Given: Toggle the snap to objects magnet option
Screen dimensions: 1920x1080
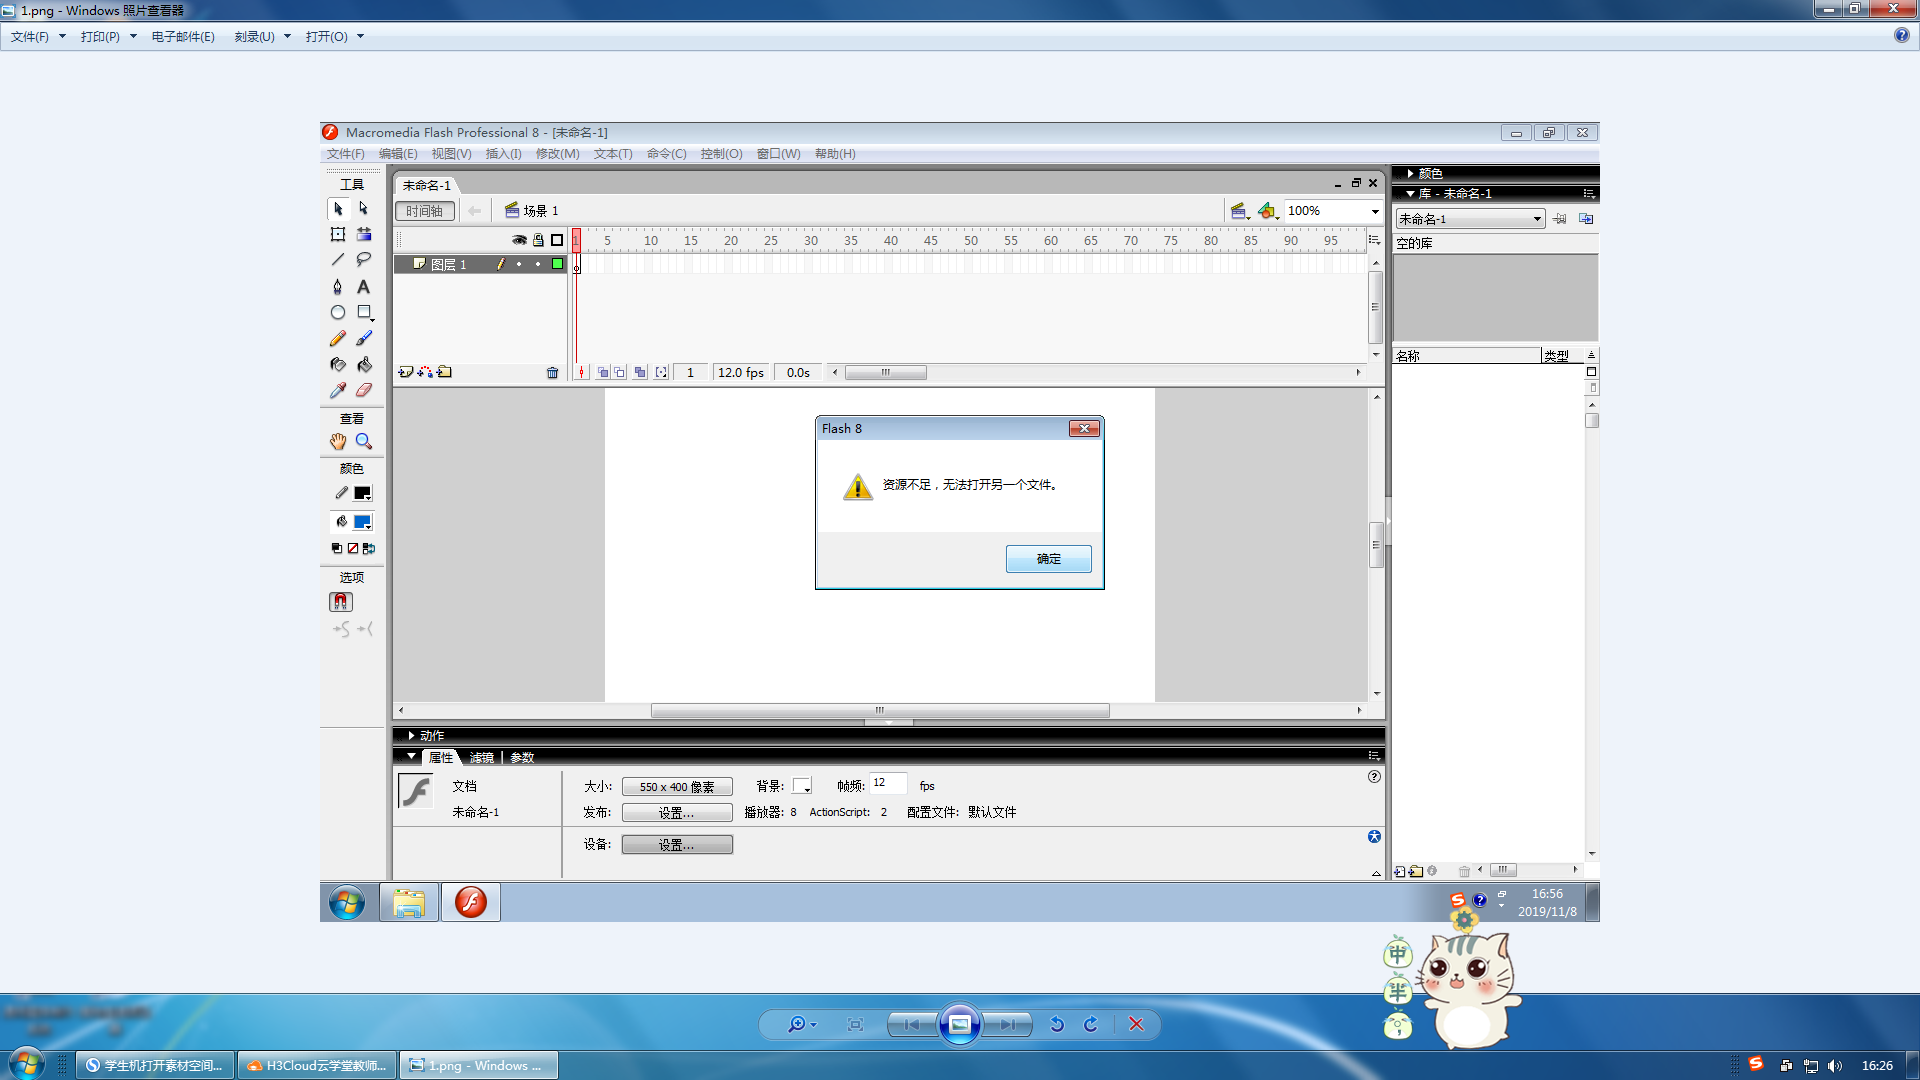Looking at the screenshot, I should [x=341, y=602].
